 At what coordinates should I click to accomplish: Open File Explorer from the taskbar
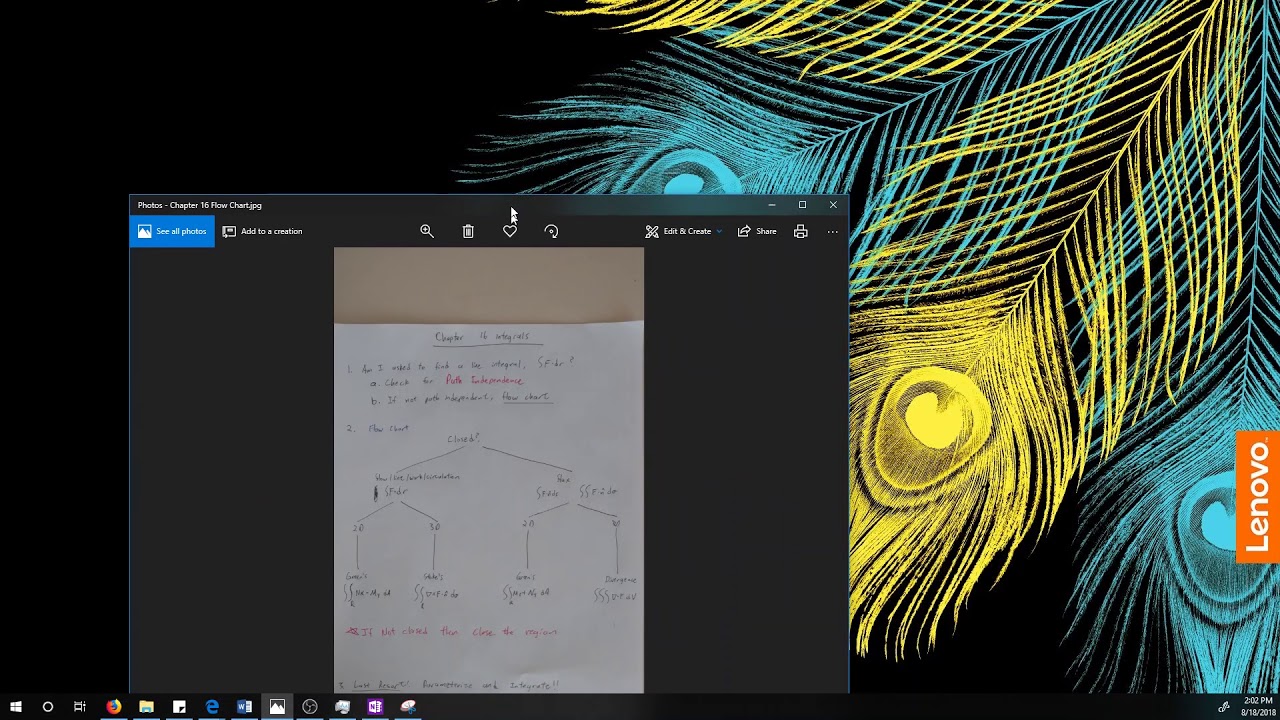[x=146, y=707]
